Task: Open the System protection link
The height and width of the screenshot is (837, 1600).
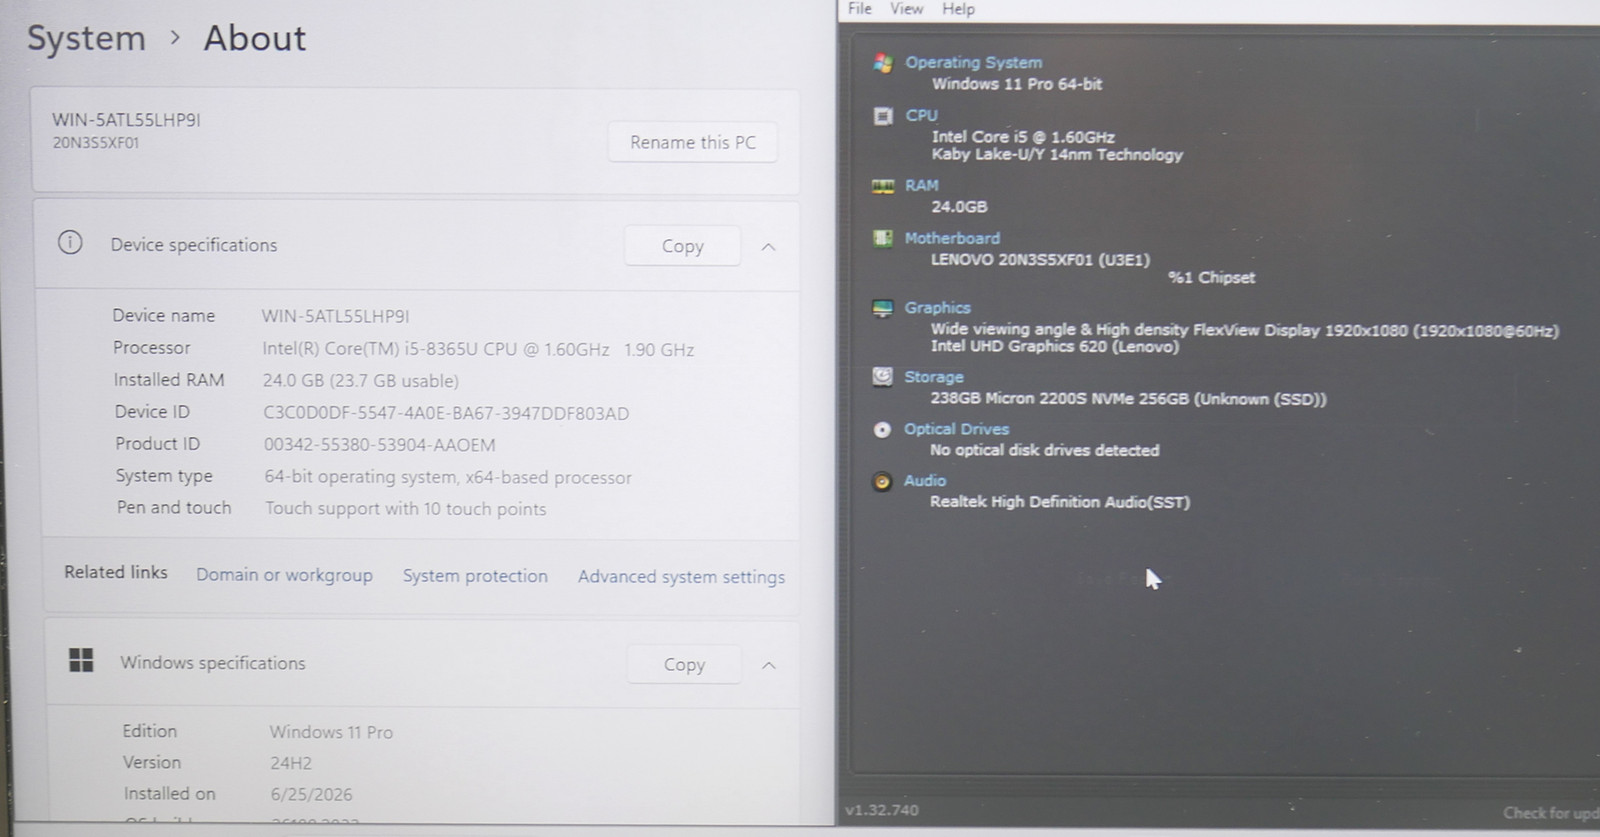Action: coord(475,576)
